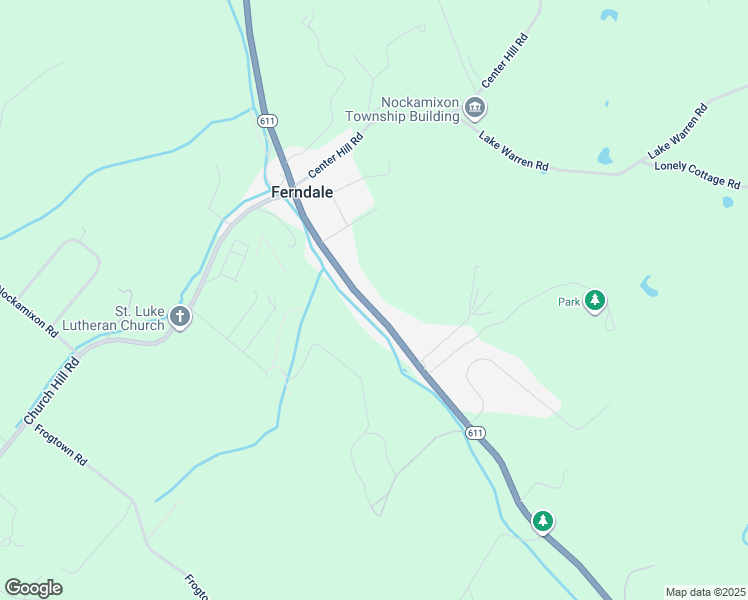Screen dimensions: 748x600
Task: Select the Center Hill Rd label at the top
Action: [505, 61]
